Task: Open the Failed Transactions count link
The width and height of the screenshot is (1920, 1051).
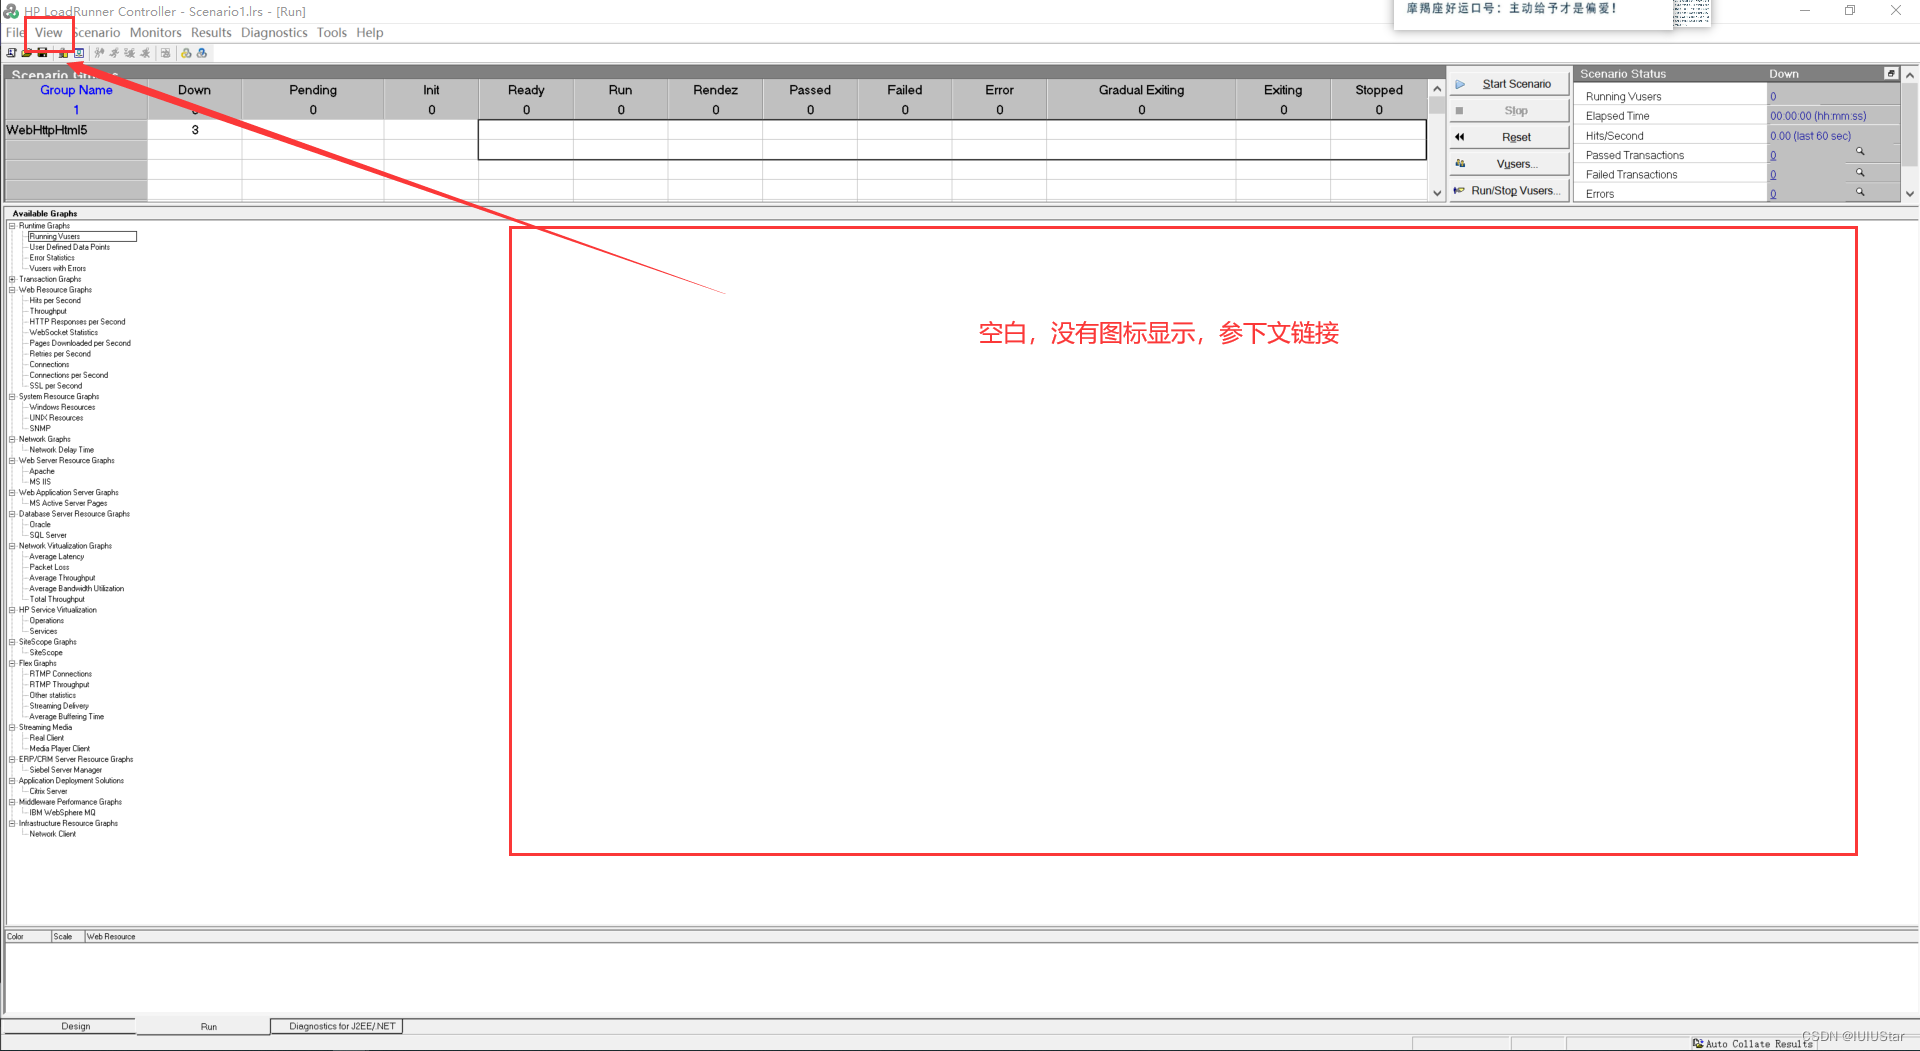Action: click(1773, 173)
